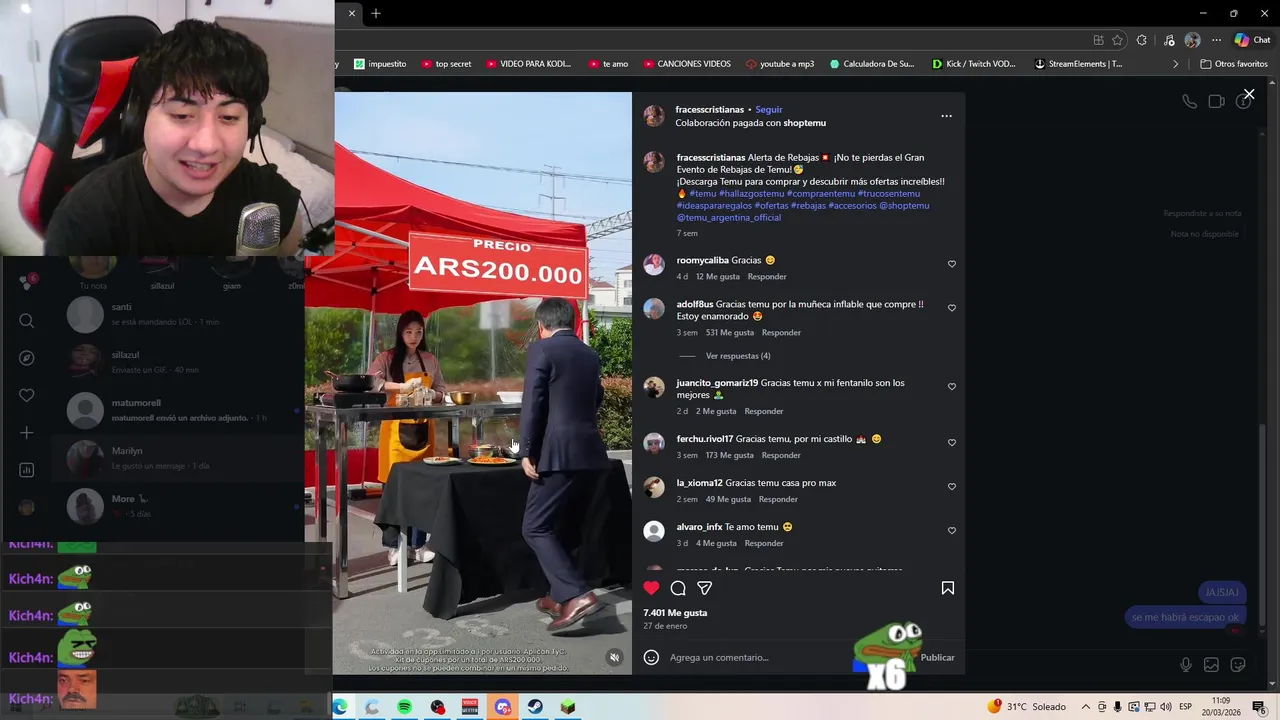Attach an image with the picture icon
Image resolution: width=1280 pixels, height=720 pixels.
coord(1211,665)
